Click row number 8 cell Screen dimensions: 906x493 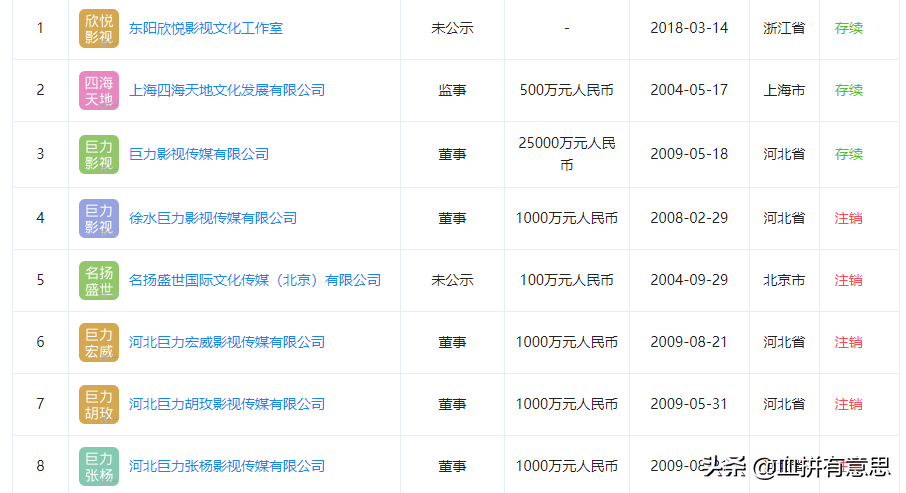click(40, 466)
